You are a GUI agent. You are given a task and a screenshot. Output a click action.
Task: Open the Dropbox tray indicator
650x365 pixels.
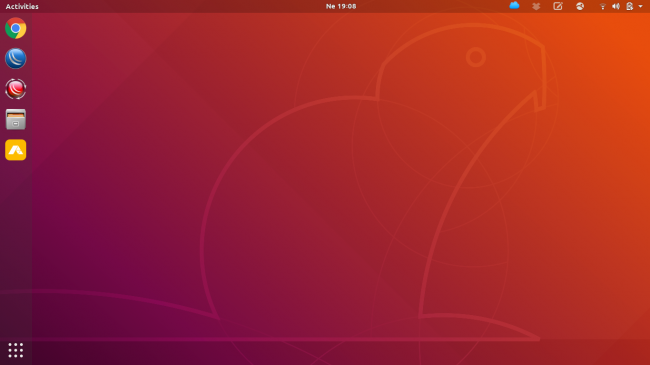click(536, 6)
